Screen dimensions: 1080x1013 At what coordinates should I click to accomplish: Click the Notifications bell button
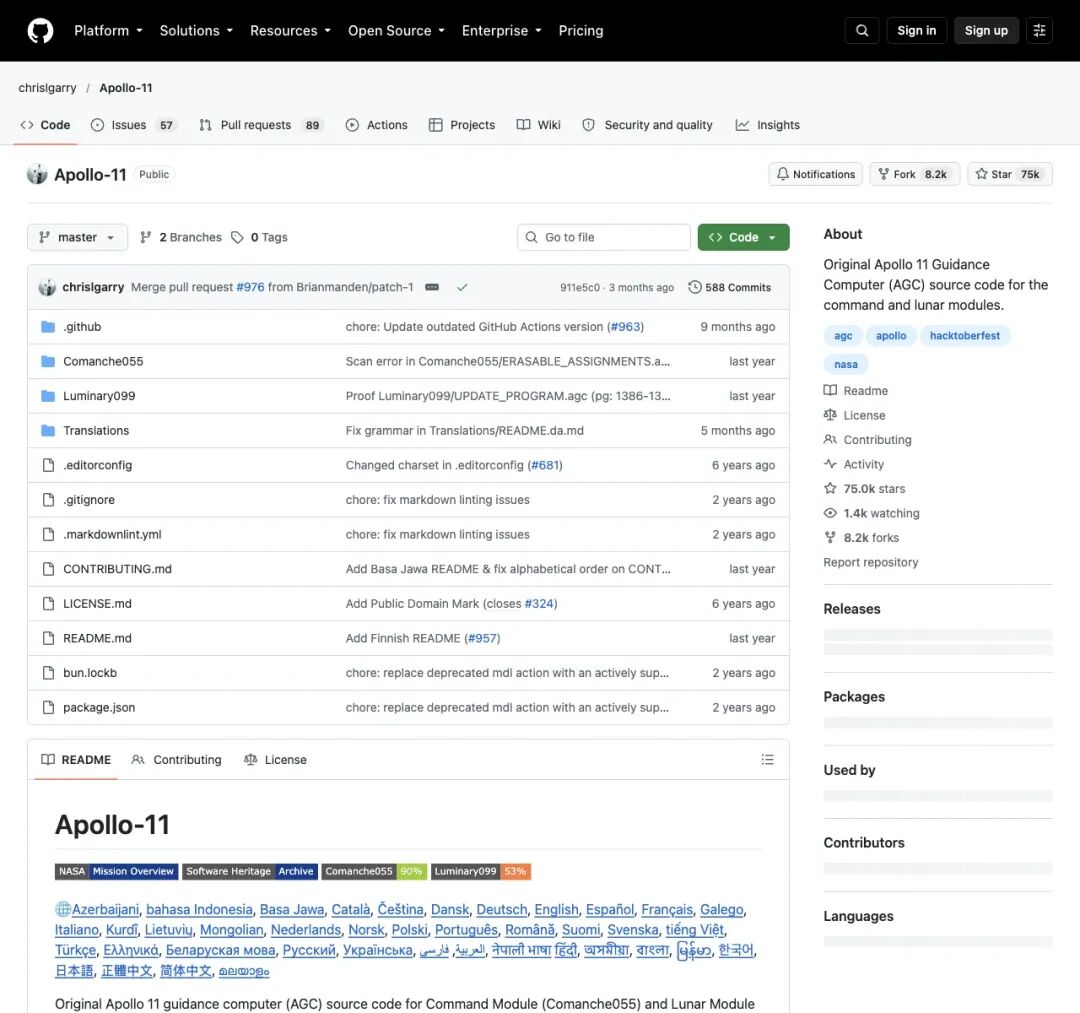coord(816,174)
